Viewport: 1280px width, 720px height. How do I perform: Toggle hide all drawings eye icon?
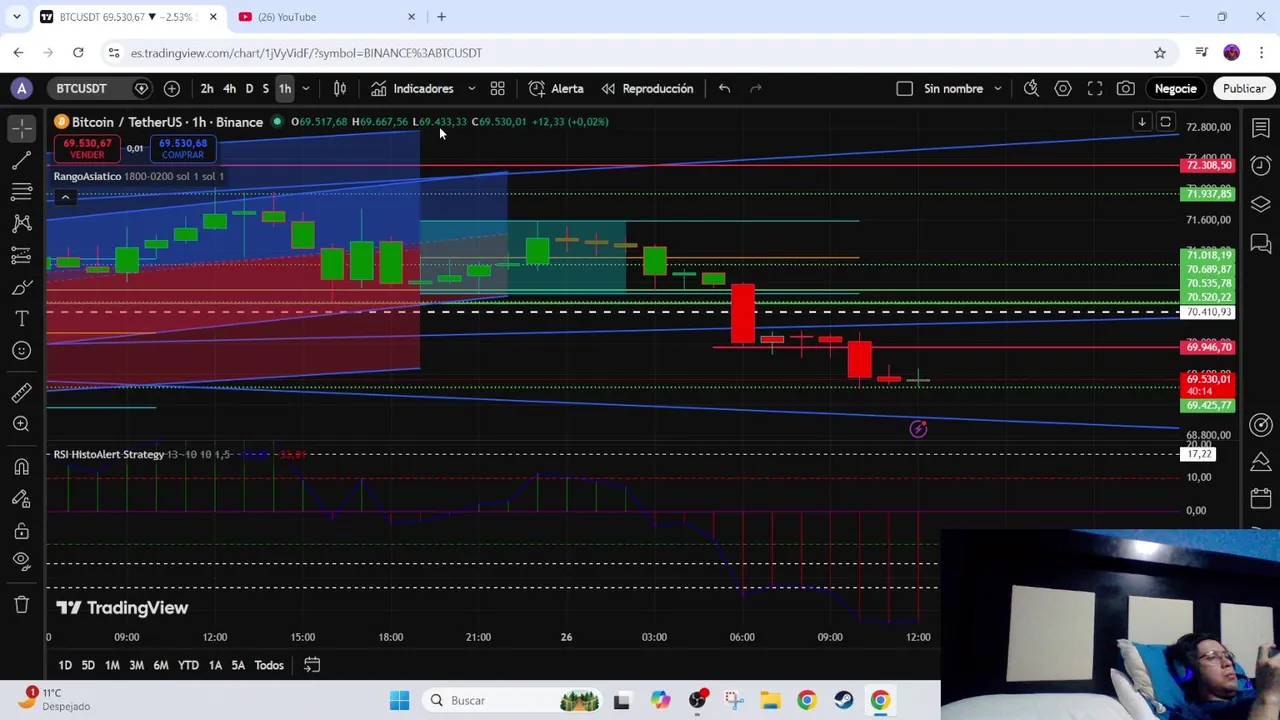(x=21, y=562)
